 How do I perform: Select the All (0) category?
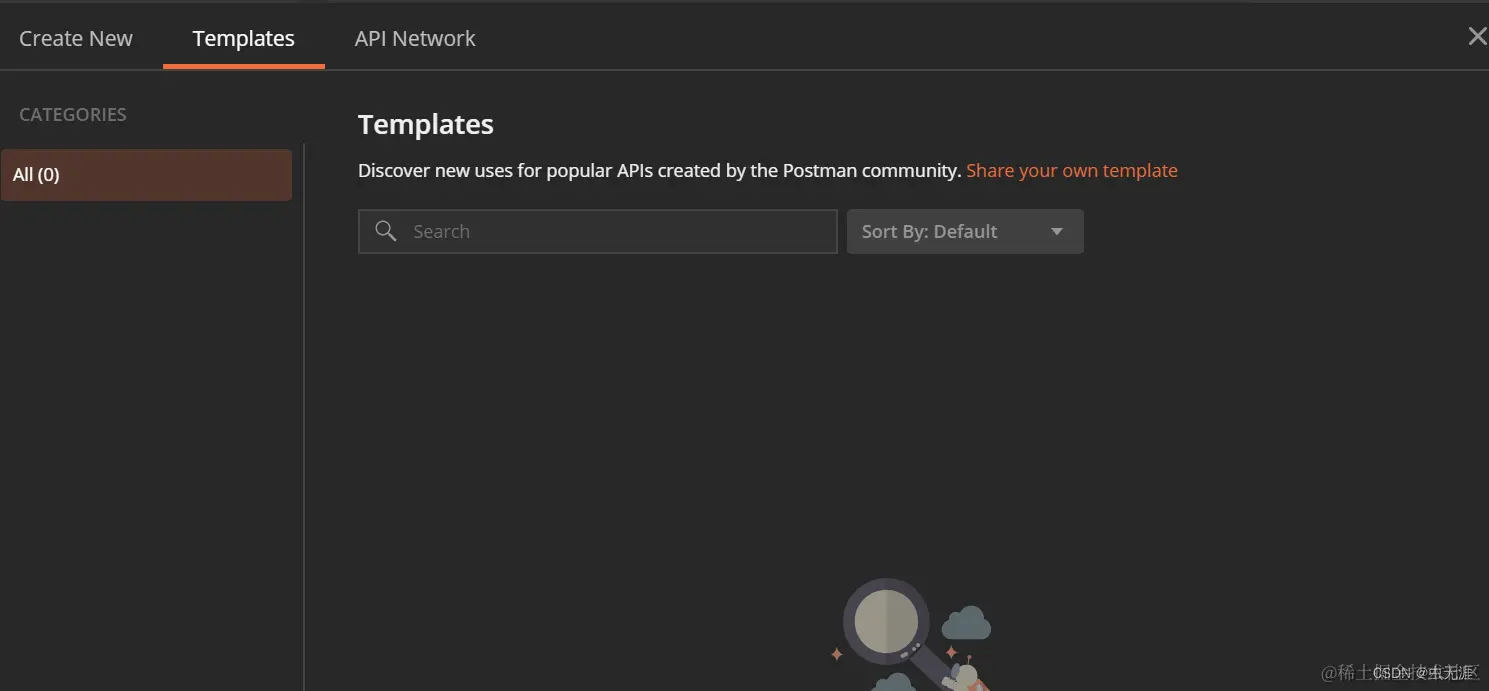[146, 175]
